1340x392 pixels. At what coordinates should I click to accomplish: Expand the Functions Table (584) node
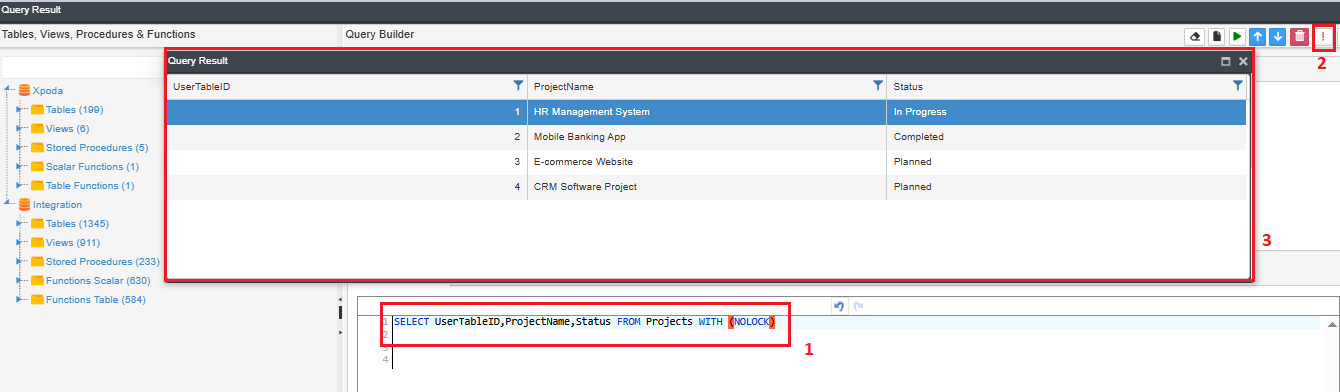(20, 299)
